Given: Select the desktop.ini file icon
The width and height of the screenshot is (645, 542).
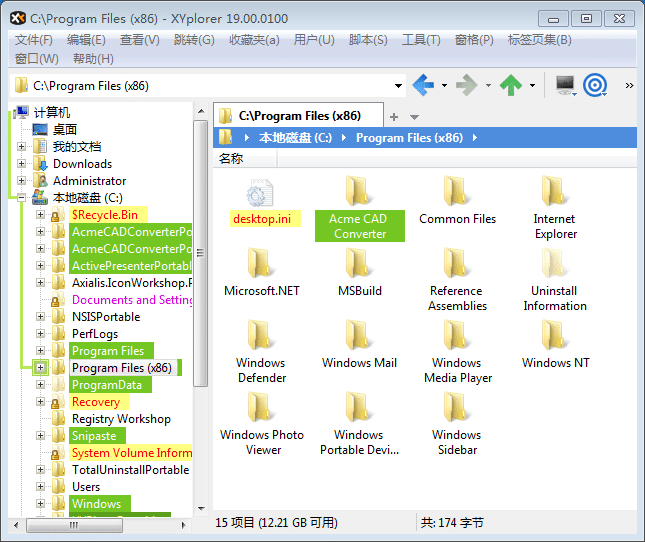Looking at the screenshot, I should click(x=260, y=192).
